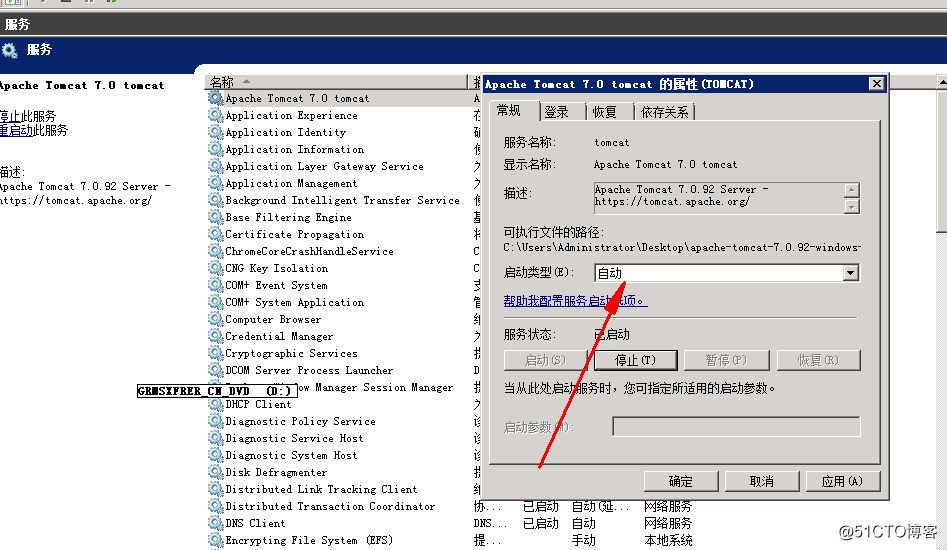
Task: Click gear icon beside Disk Defragmenter
Action: pos(216,472)
